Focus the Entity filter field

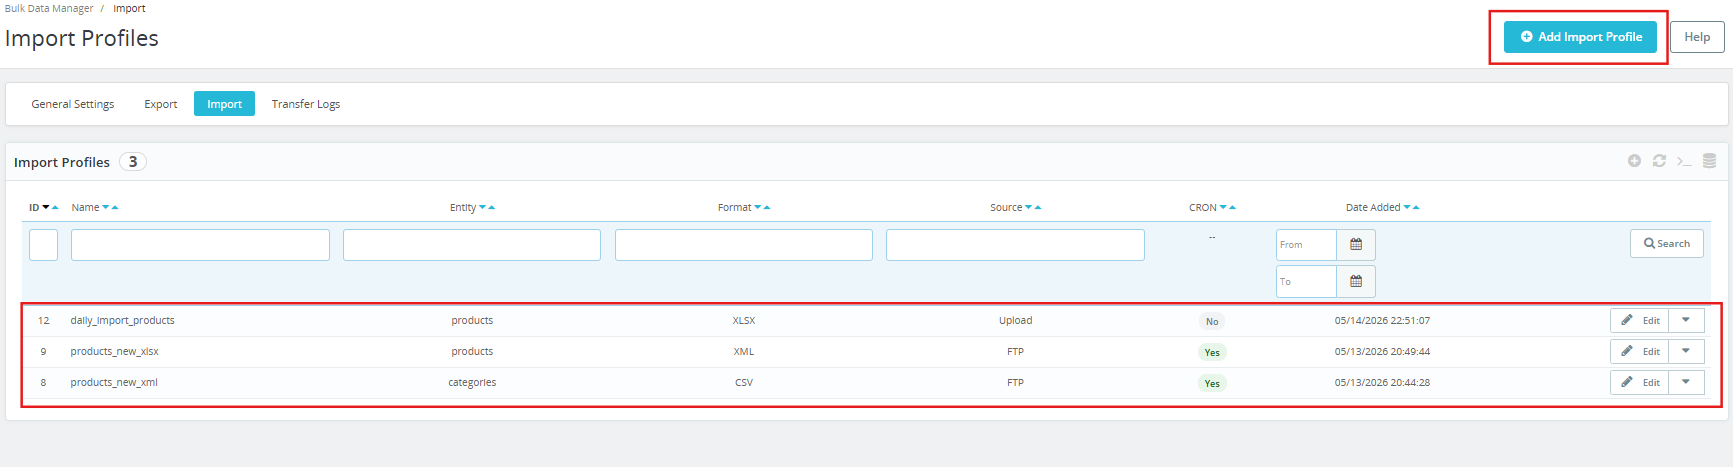click(x=472, y=245)
